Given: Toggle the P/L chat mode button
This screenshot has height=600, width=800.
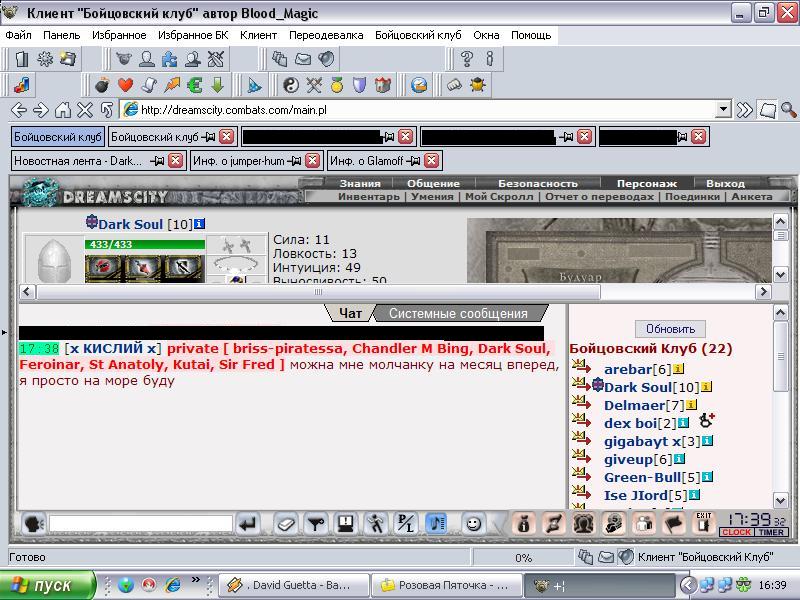Looking at the screenshot, I should tap(406, 524).
